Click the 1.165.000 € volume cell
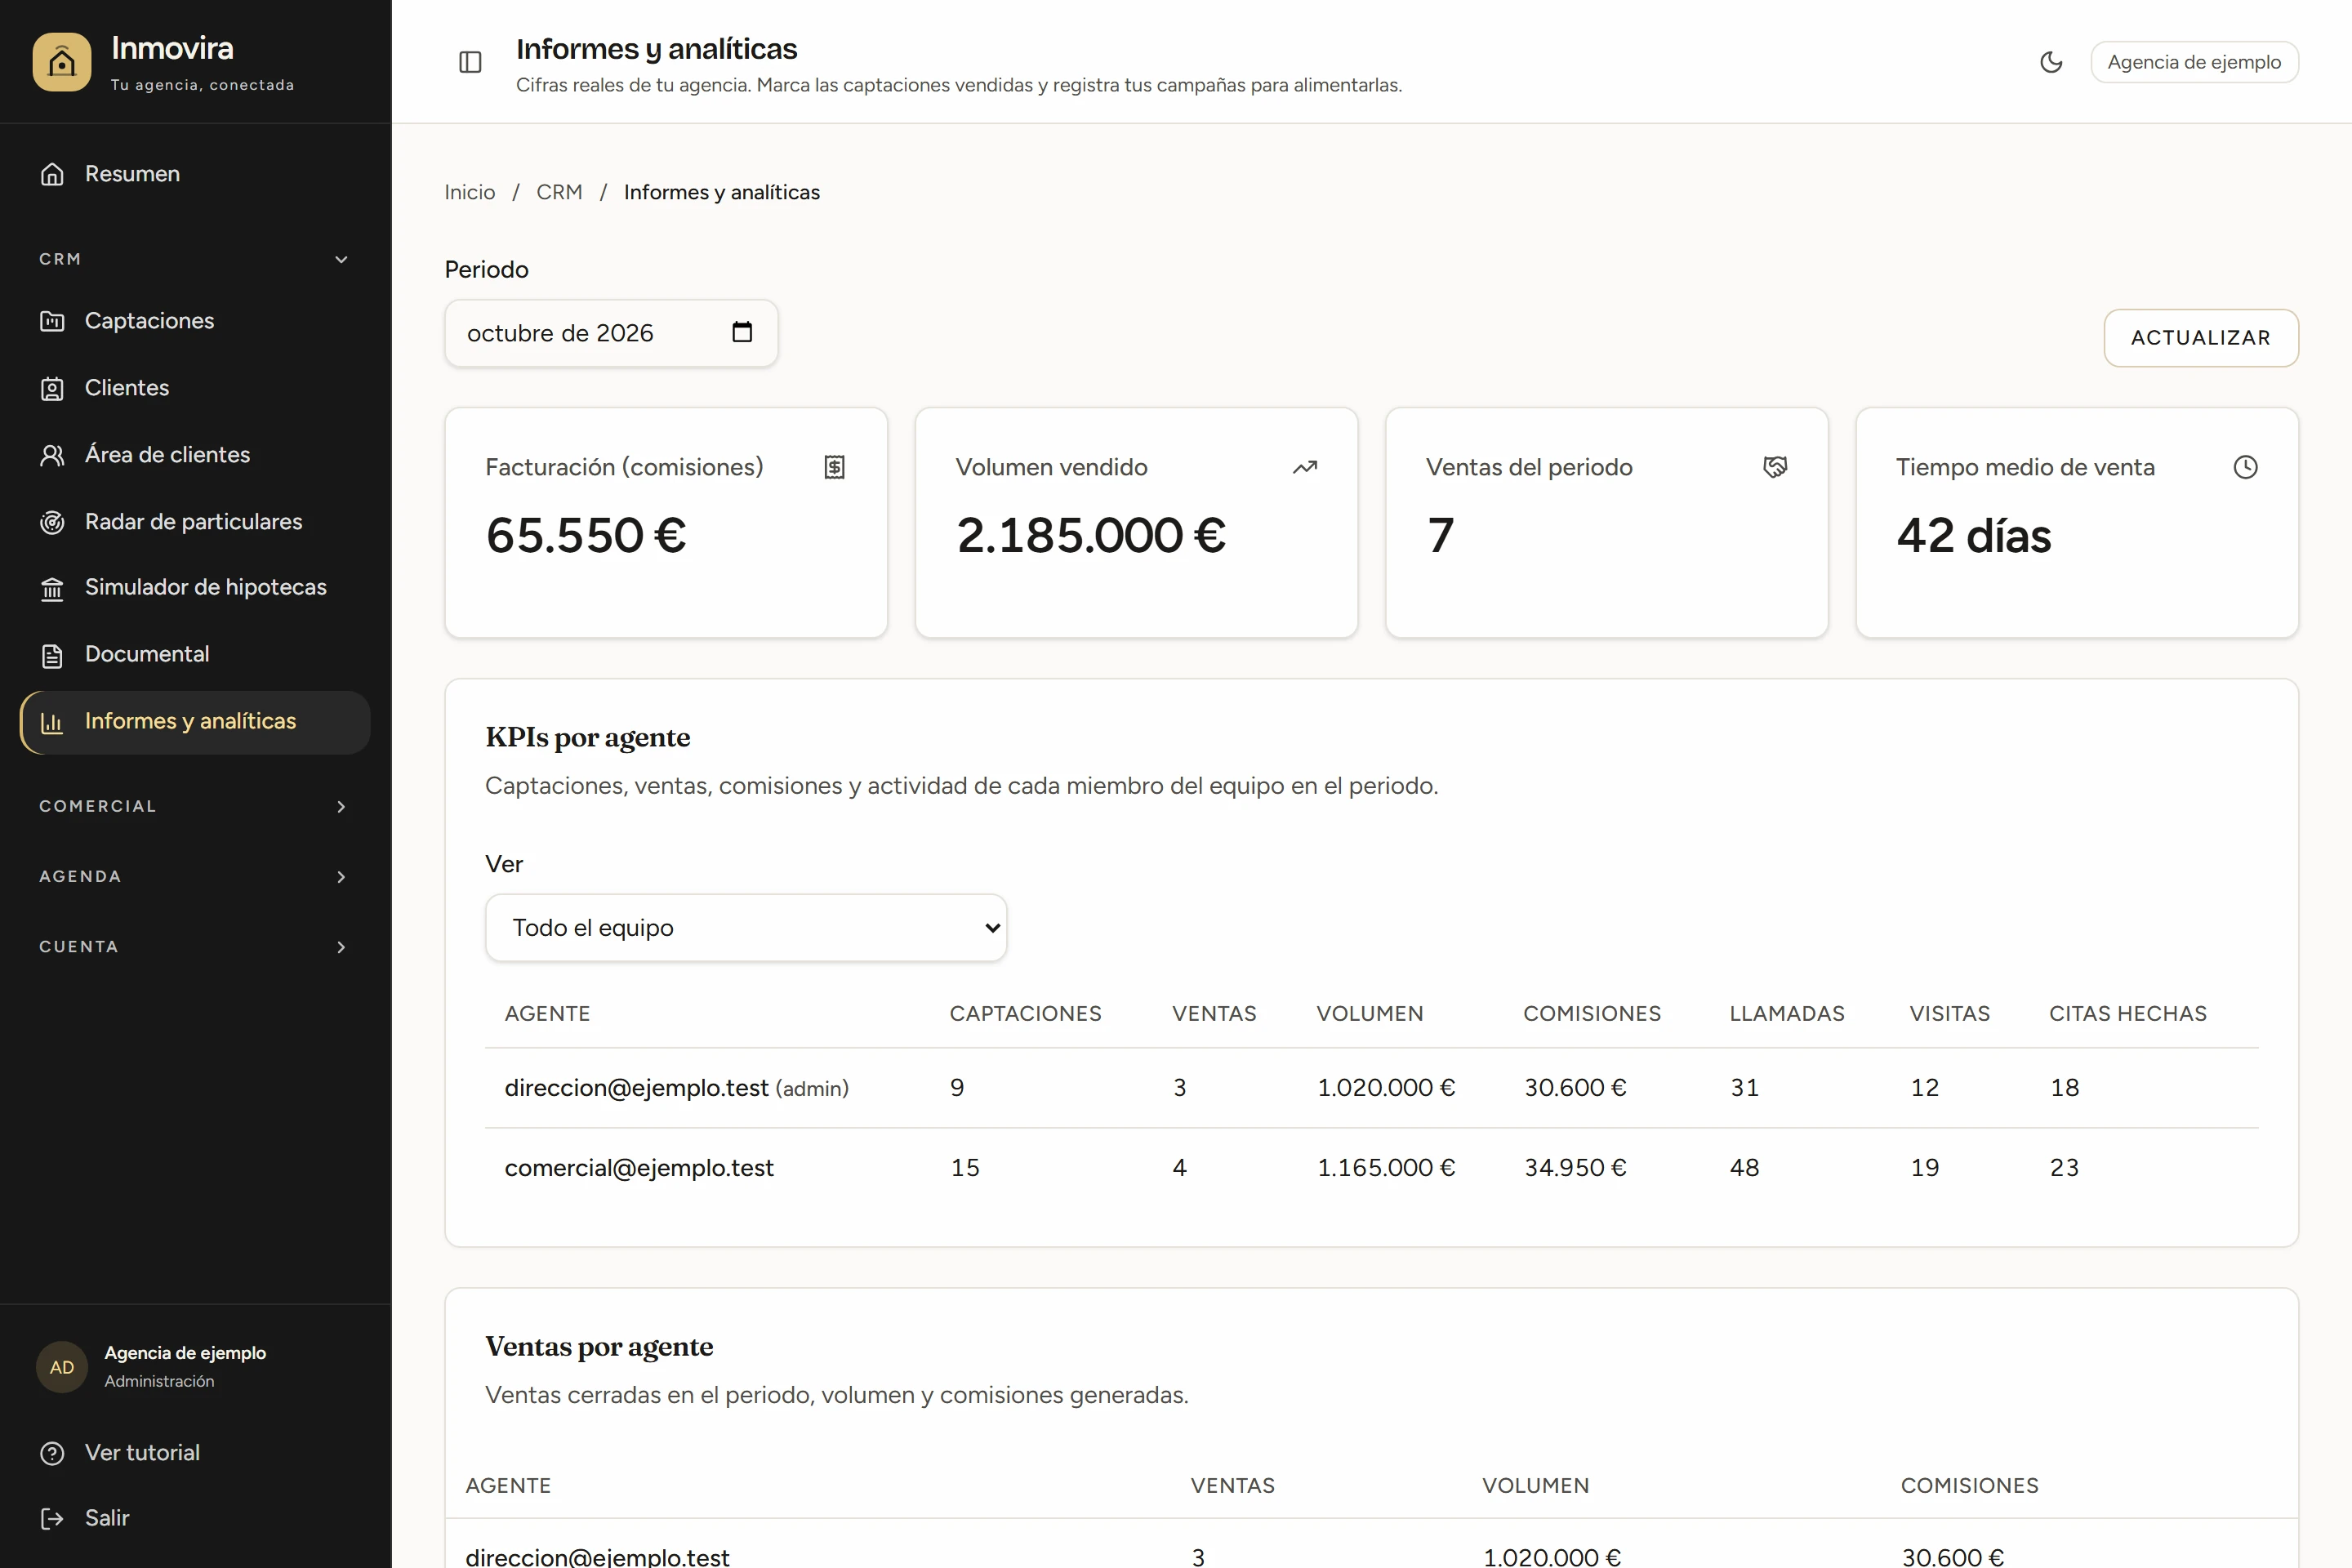This screenshot has height=1568, width=2352. [x=1386, y=1168]
